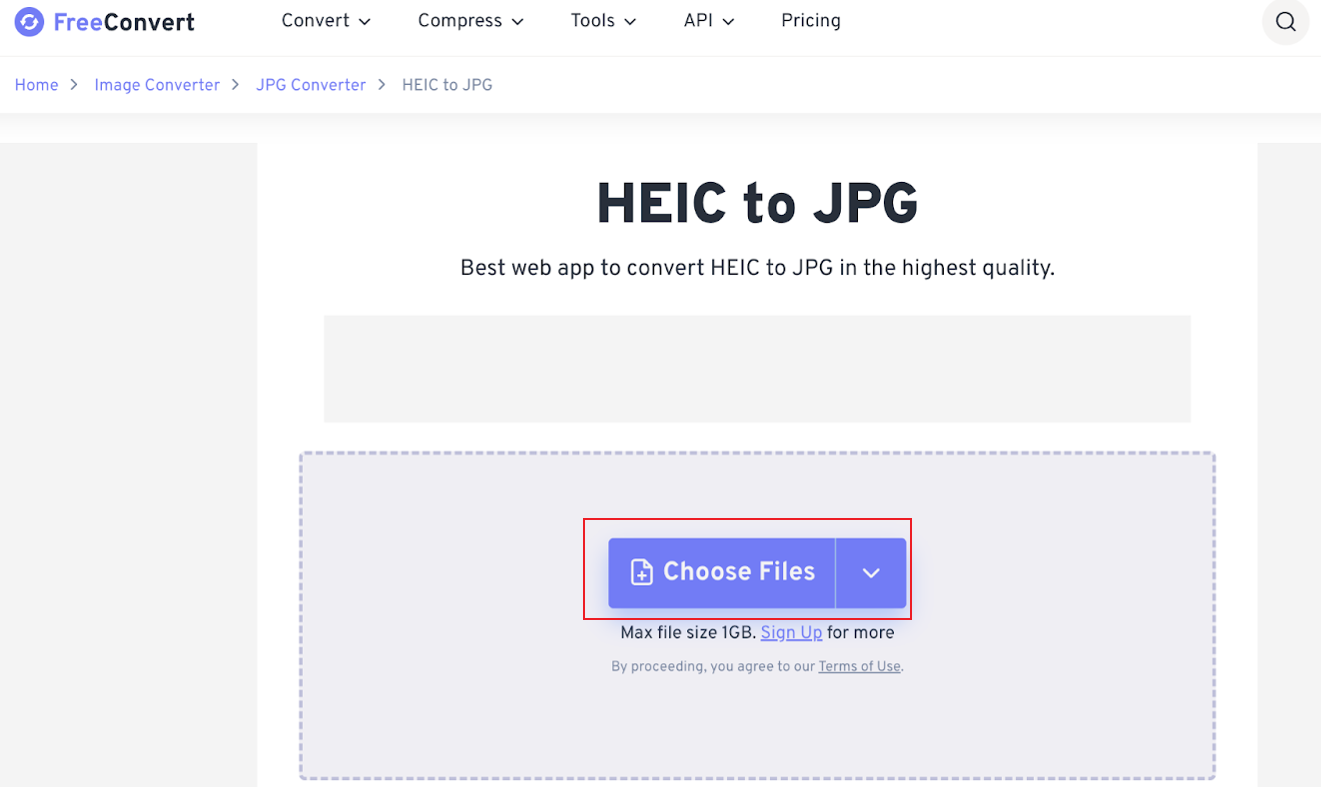Click the file-plus icon inside Choose Files
This screenshot has width=1321, height=787.
(x=640, y=571)
